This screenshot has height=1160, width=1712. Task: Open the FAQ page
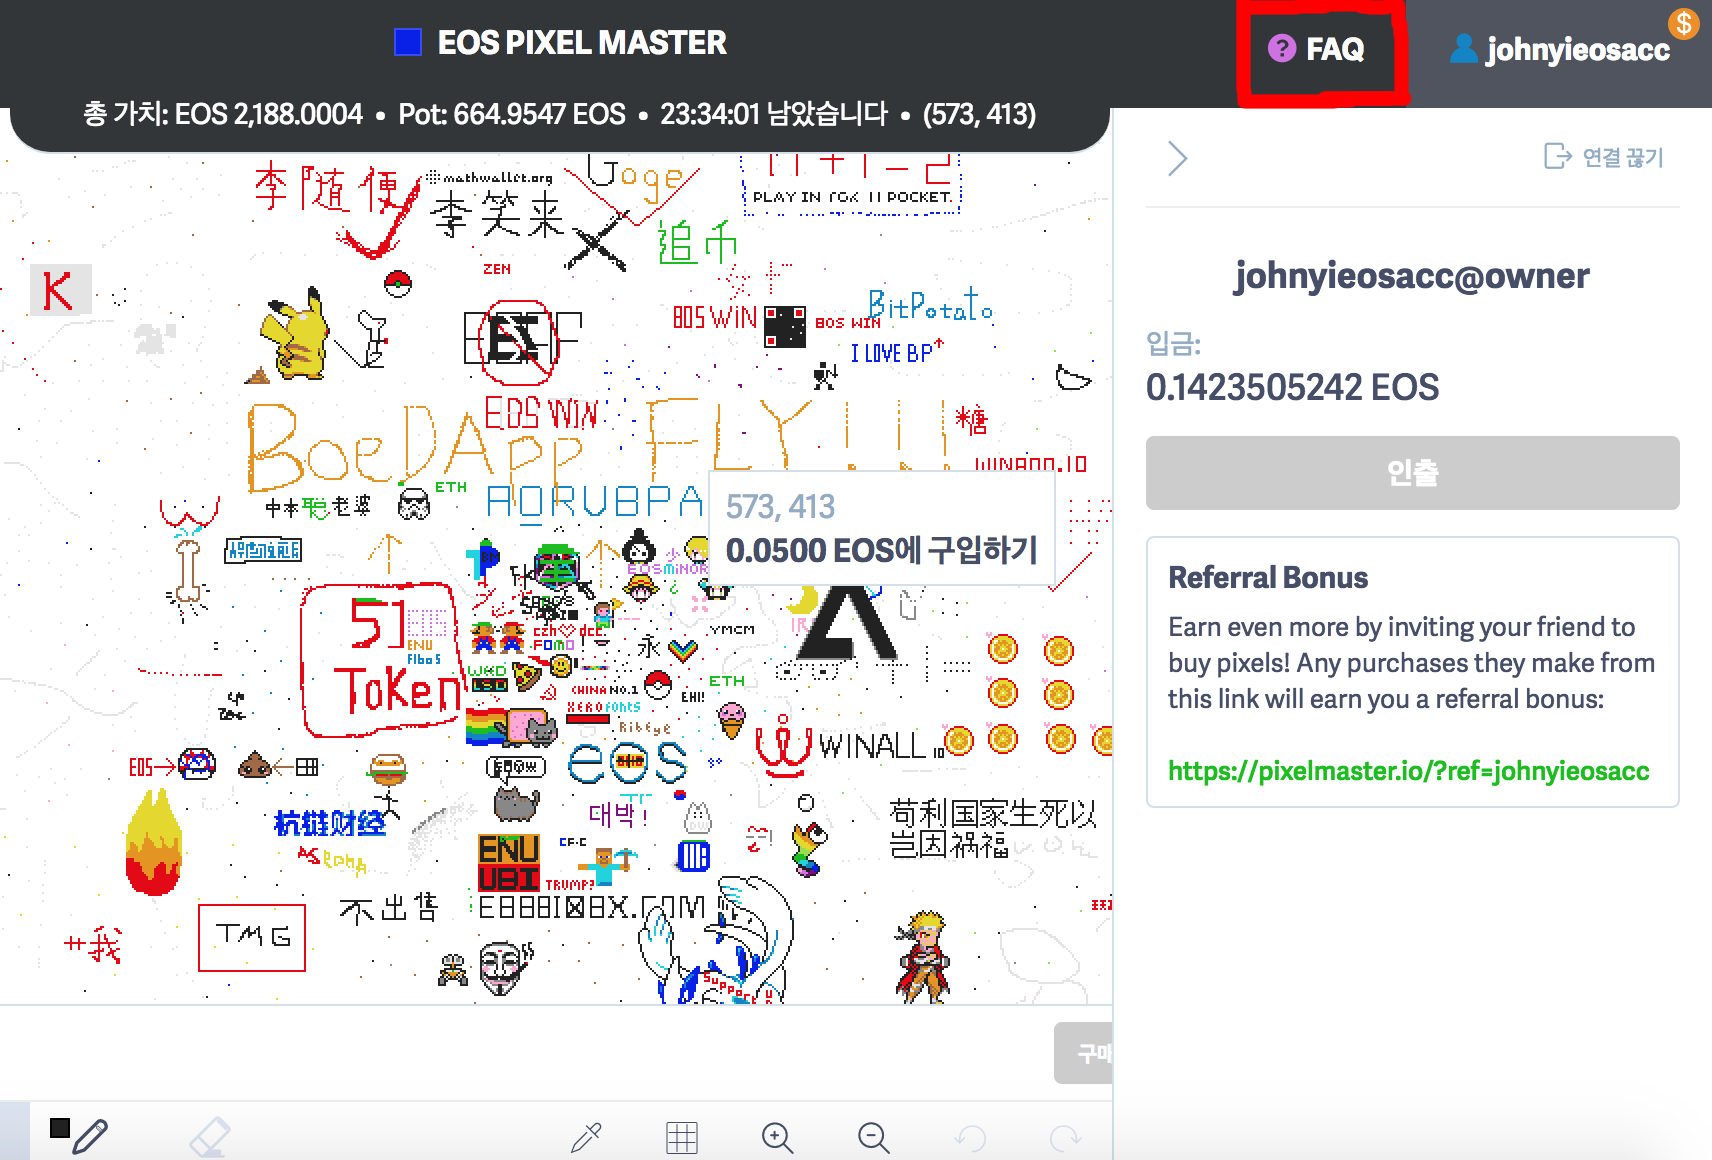coord(1316,48)
